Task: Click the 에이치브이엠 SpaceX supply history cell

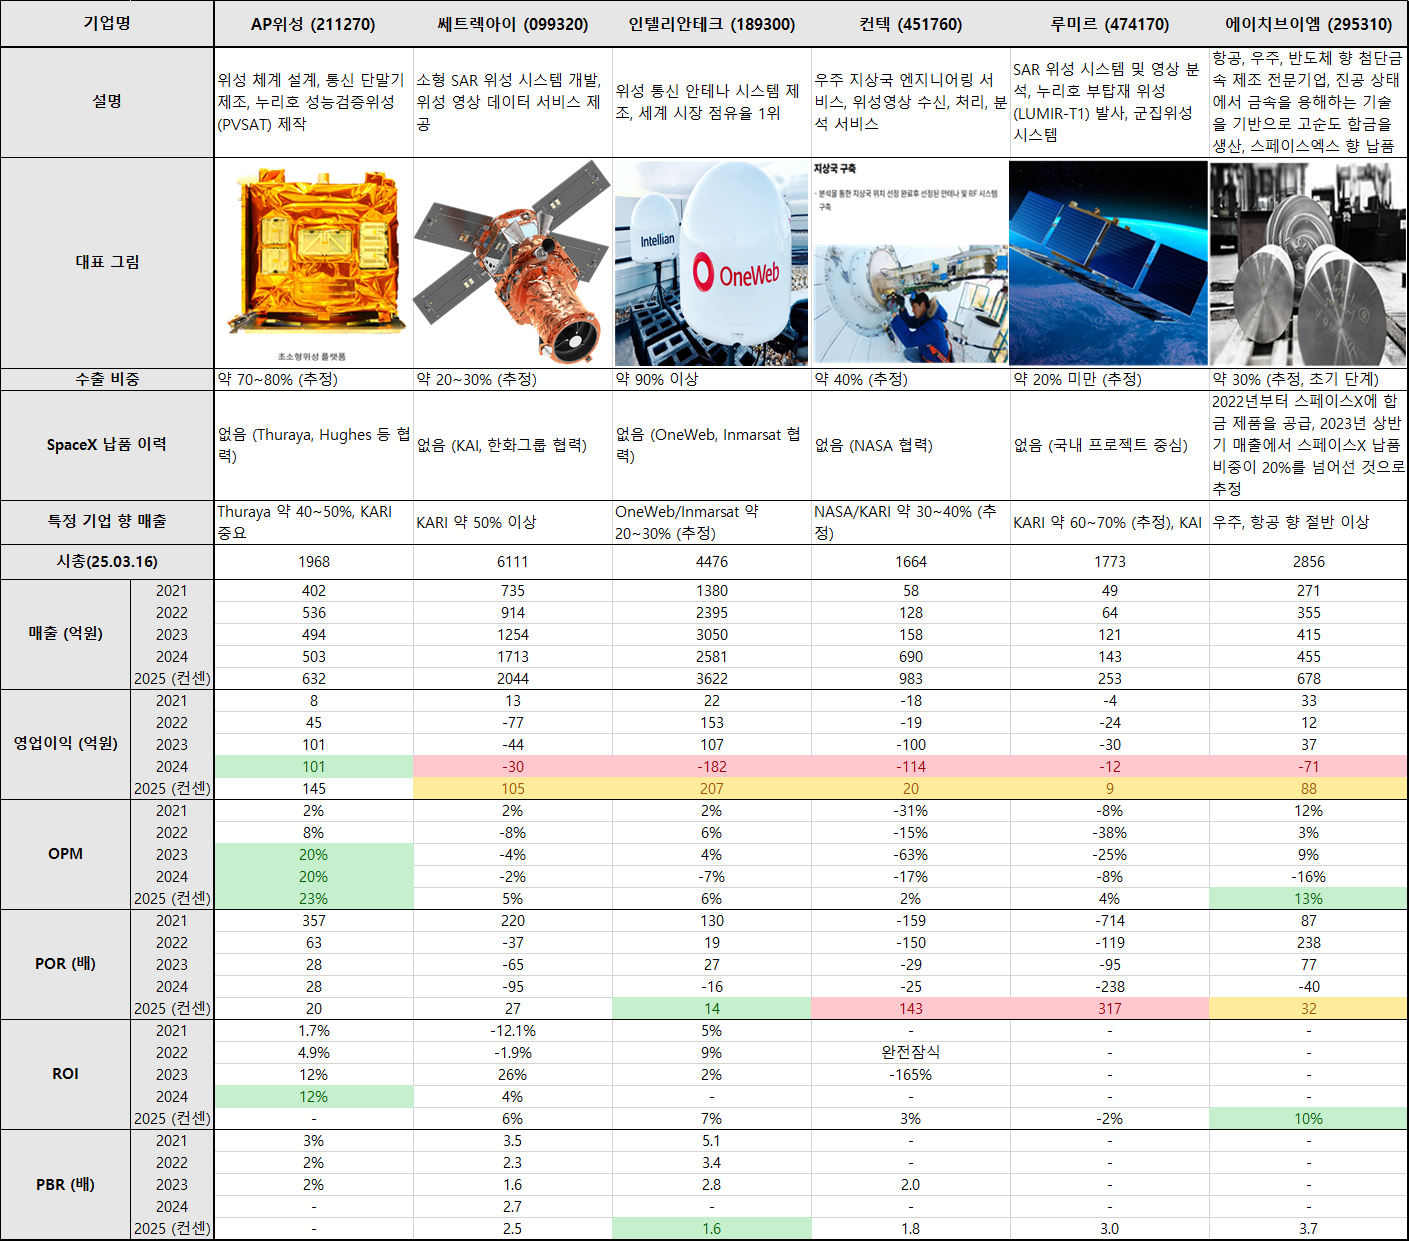Action: pyautogui.click(x=1308, y=445)
